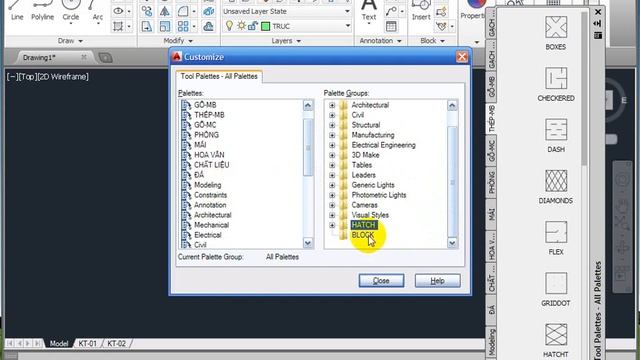Switch to the Model layout tab
The image size is (640, 360).
point(59,344)
